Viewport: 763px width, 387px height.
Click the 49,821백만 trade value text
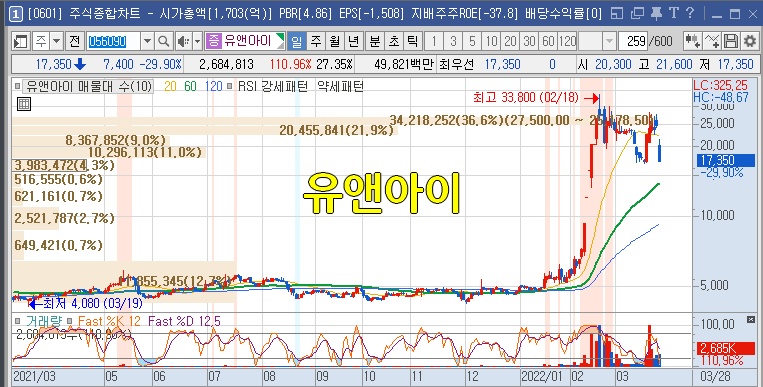(404, 64)
